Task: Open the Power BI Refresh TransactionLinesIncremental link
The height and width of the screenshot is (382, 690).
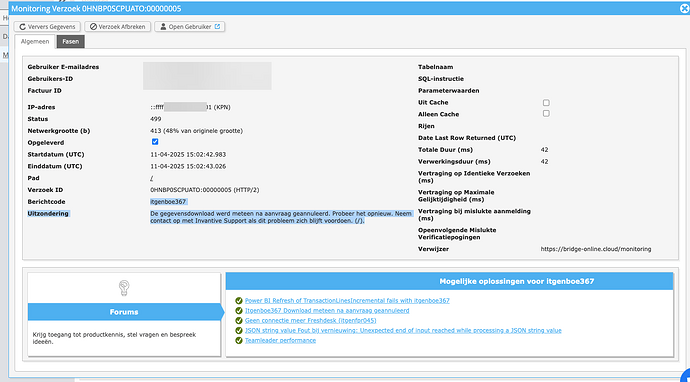Action: point(347,301)
